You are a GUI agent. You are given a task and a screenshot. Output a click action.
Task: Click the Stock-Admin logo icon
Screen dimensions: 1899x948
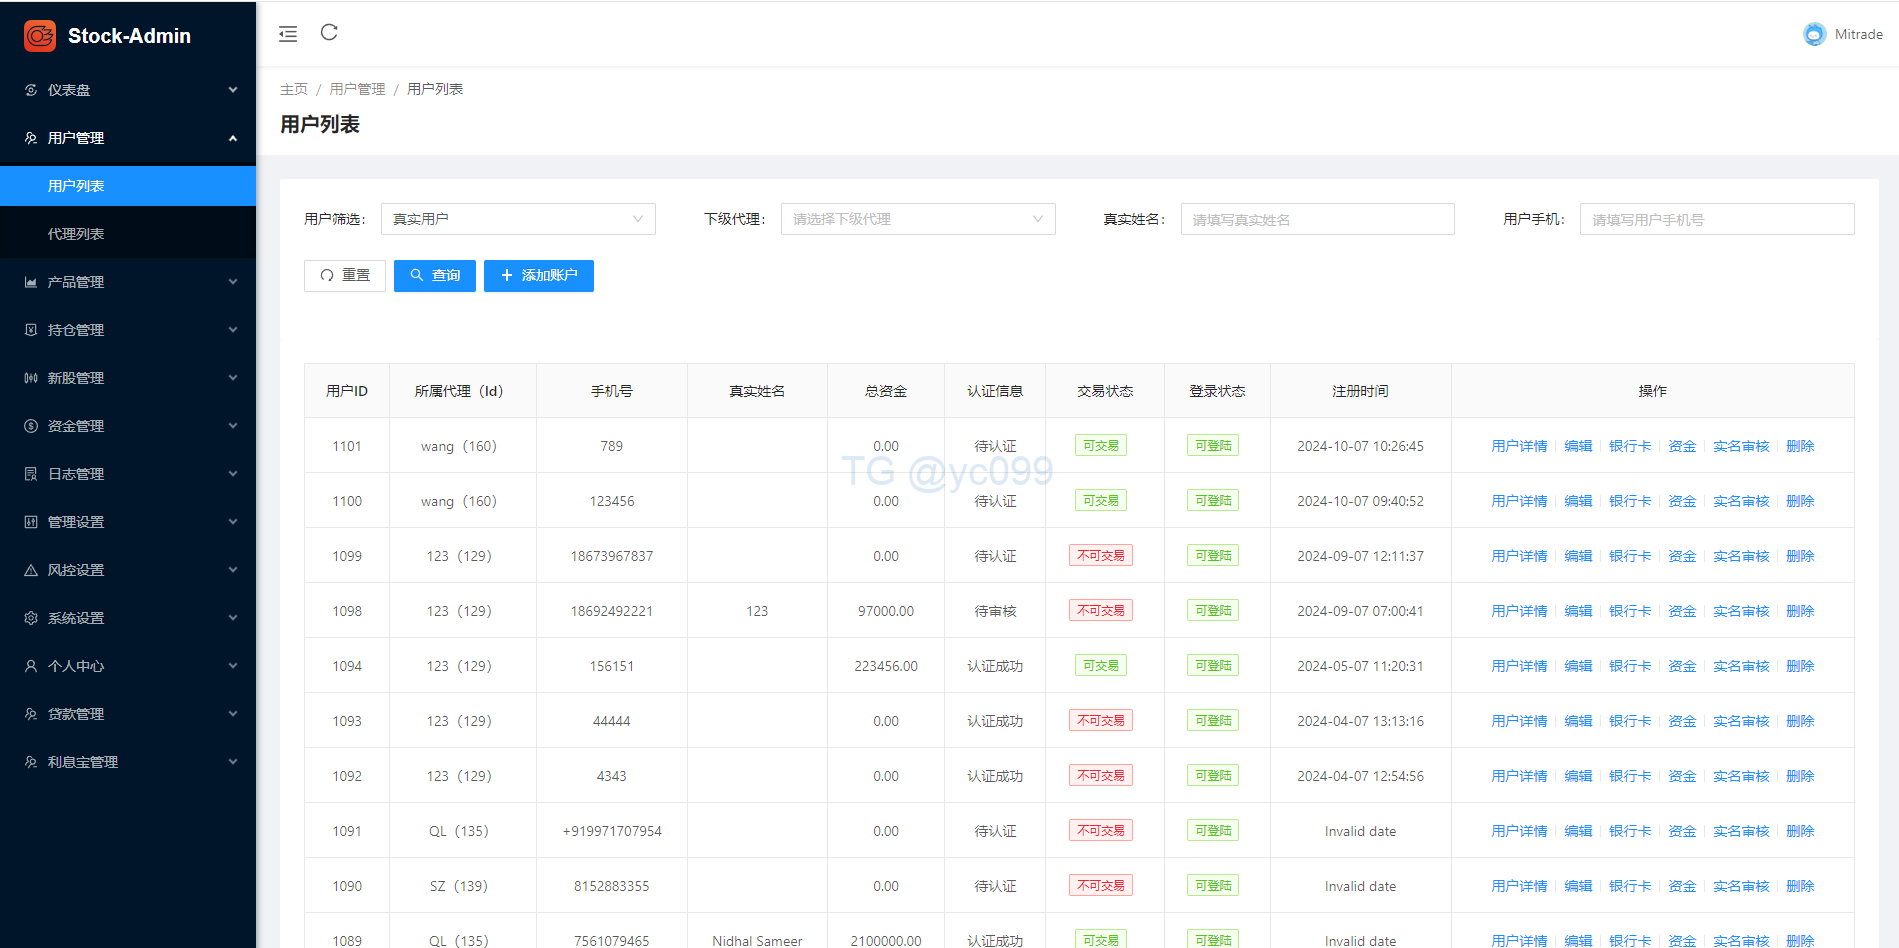coord(40,36)
